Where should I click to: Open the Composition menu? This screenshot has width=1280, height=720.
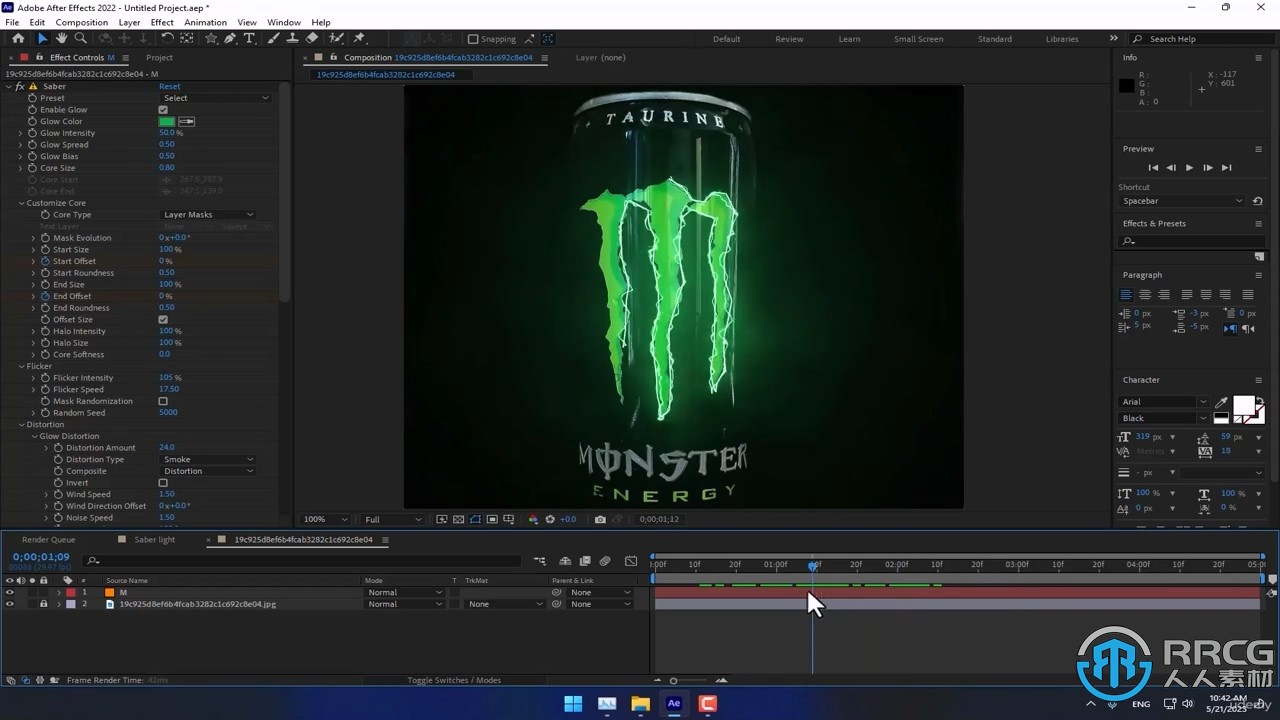point(82,22)
